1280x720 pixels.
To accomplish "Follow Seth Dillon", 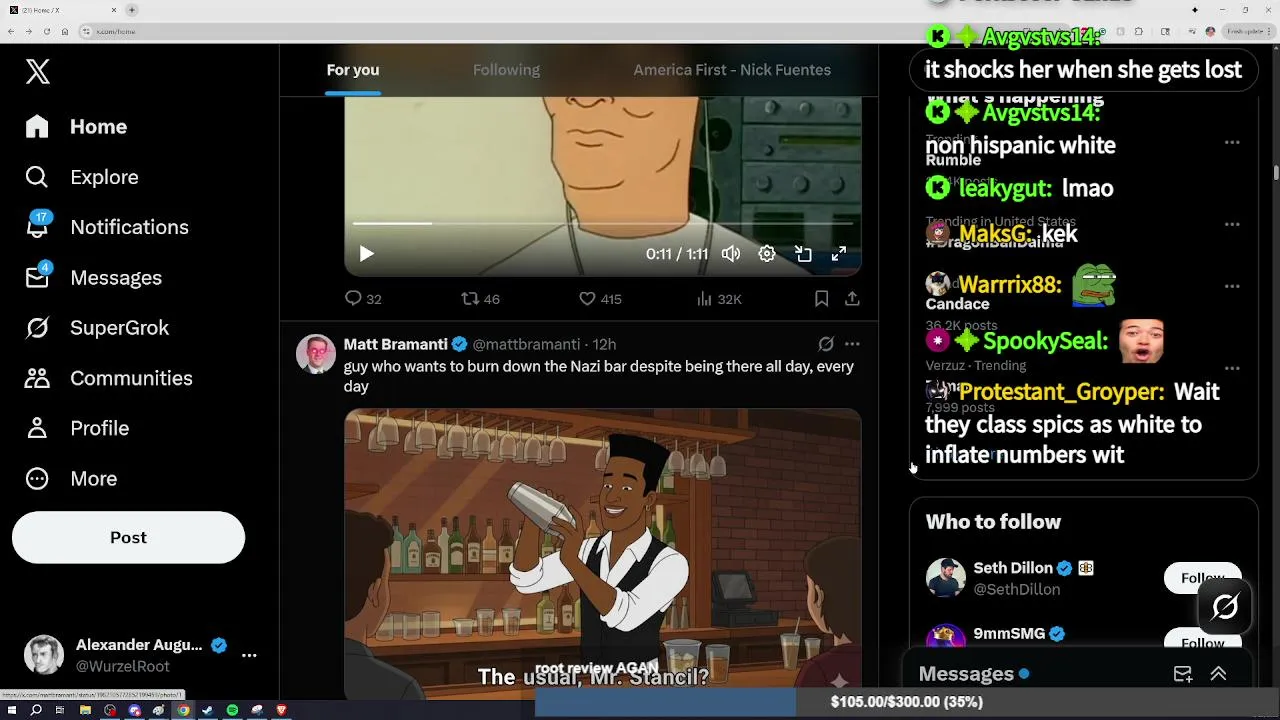I will click(1202, 578).
